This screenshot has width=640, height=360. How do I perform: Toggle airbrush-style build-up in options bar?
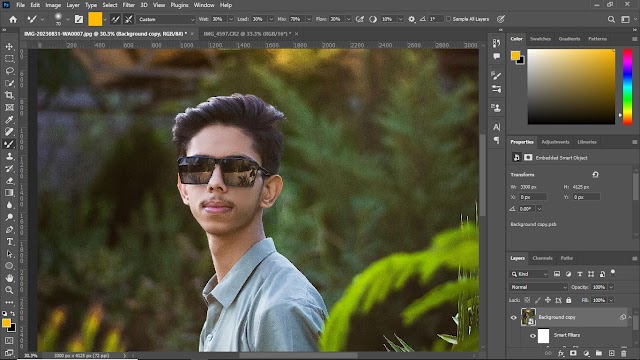tap(360, 19)
